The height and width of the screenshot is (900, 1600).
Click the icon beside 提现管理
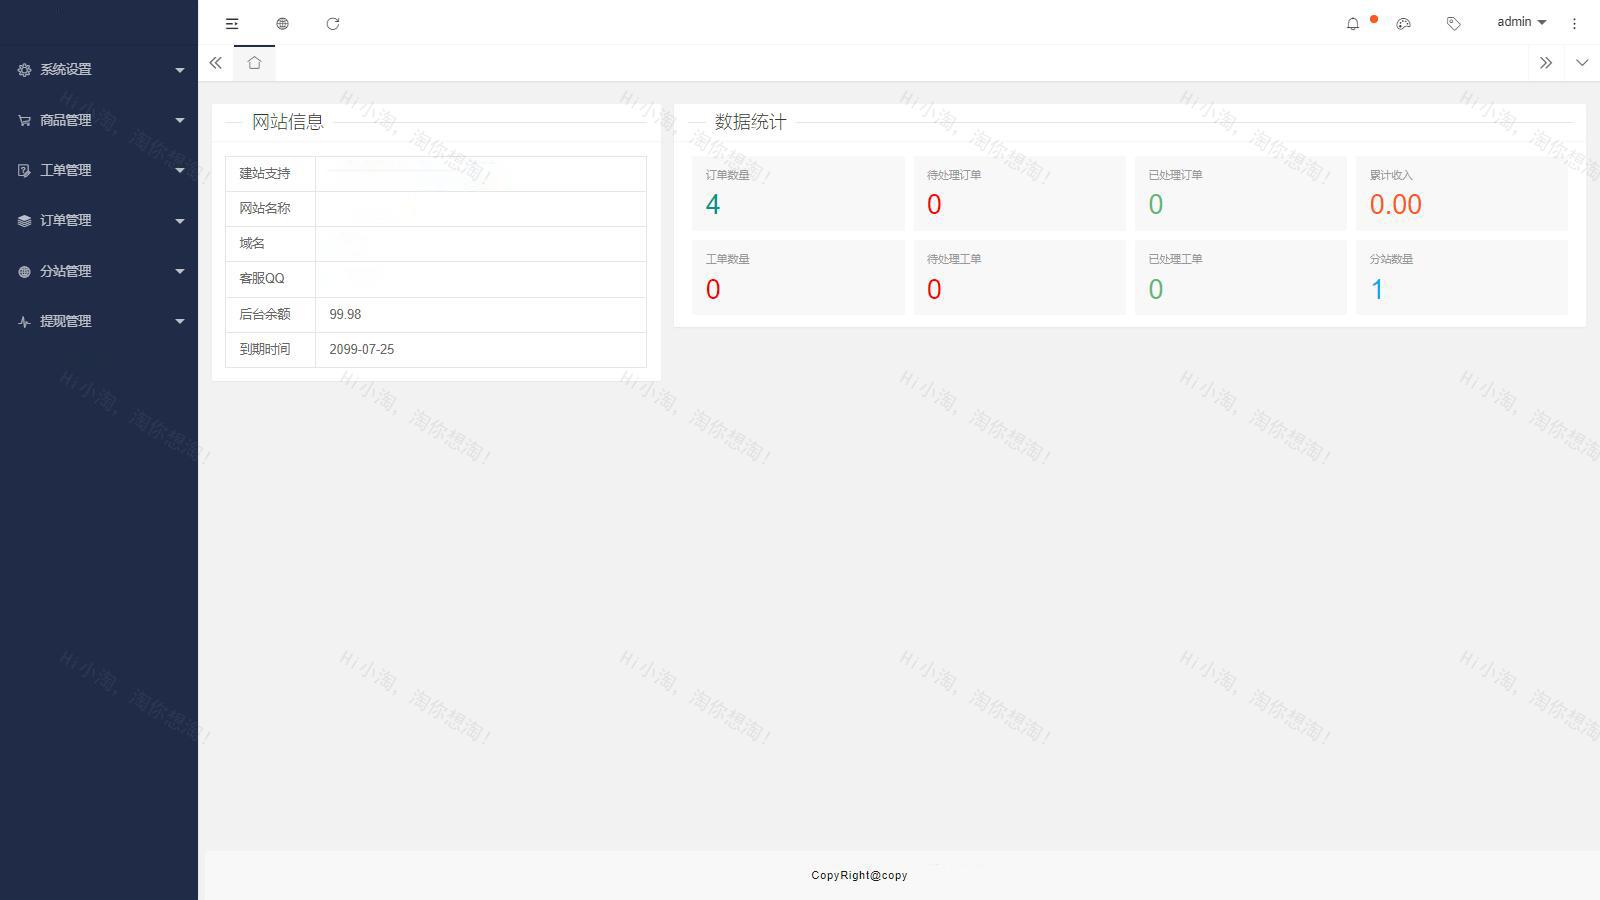(x=24, y=322)
